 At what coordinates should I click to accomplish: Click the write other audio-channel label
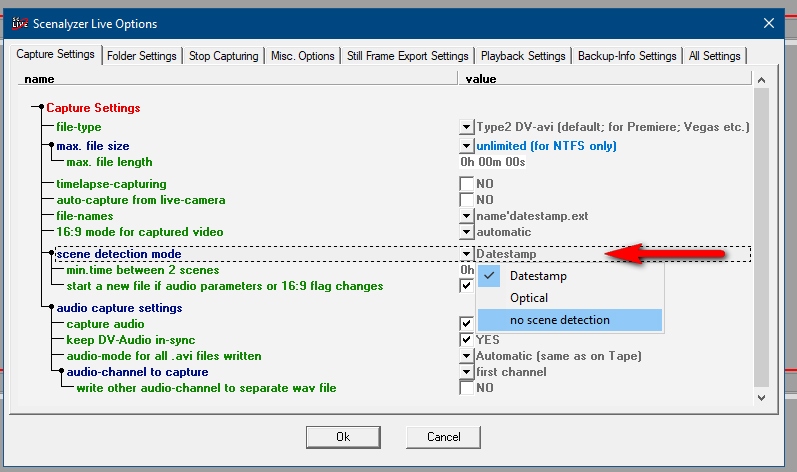pos(206,388)
